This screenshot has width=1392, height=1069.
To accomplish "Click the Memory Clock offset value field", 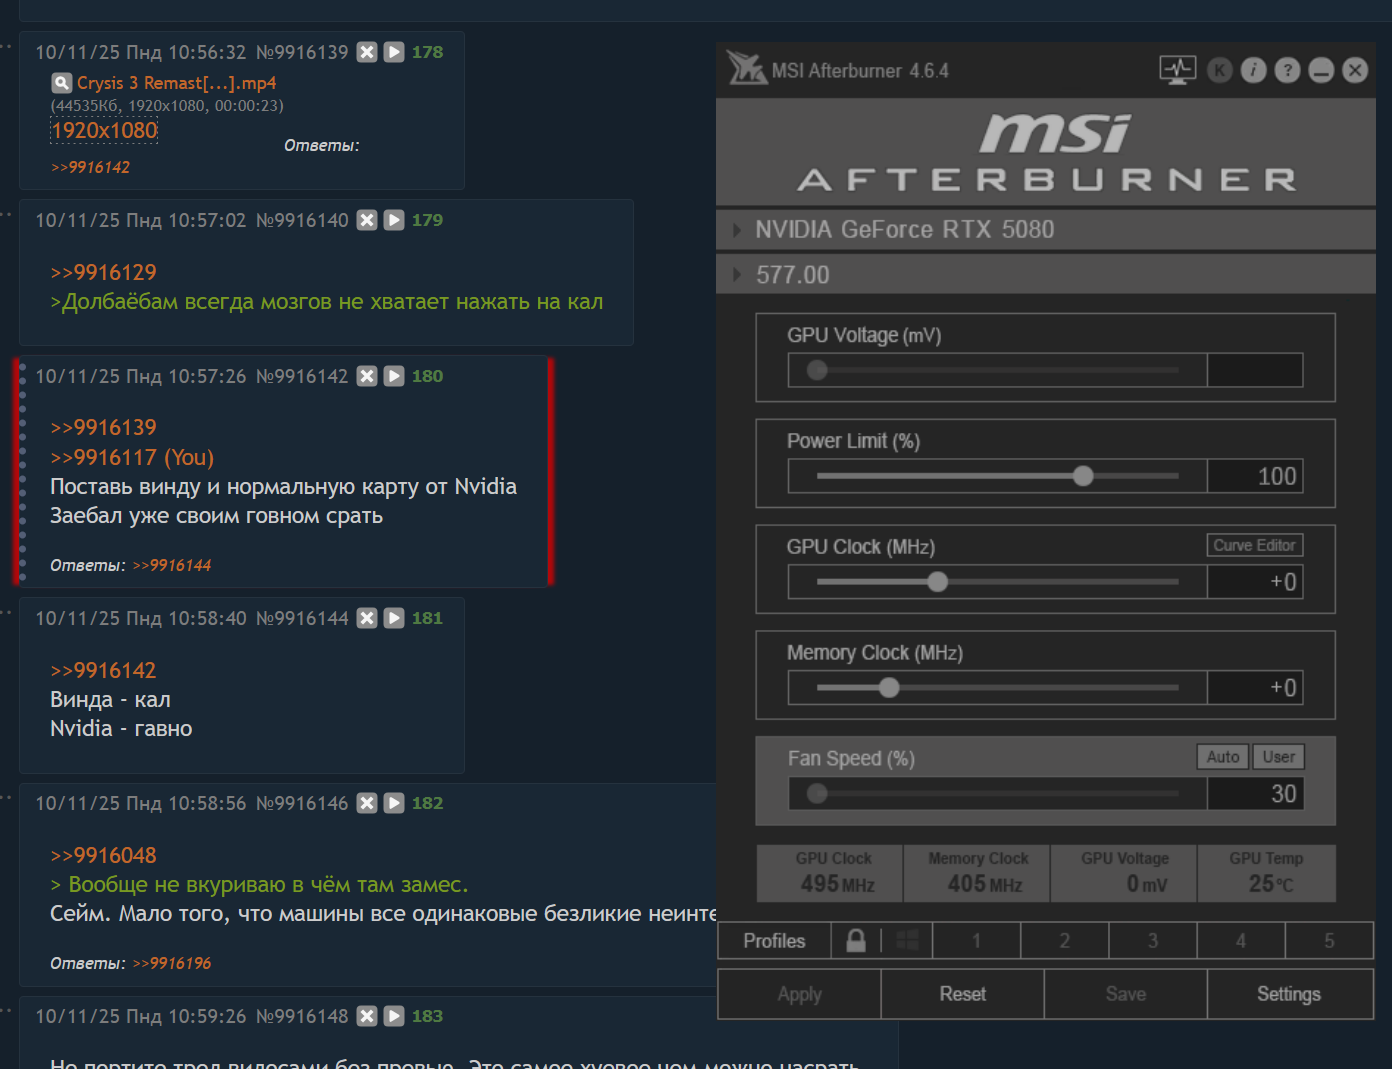I will (1255, 688).
